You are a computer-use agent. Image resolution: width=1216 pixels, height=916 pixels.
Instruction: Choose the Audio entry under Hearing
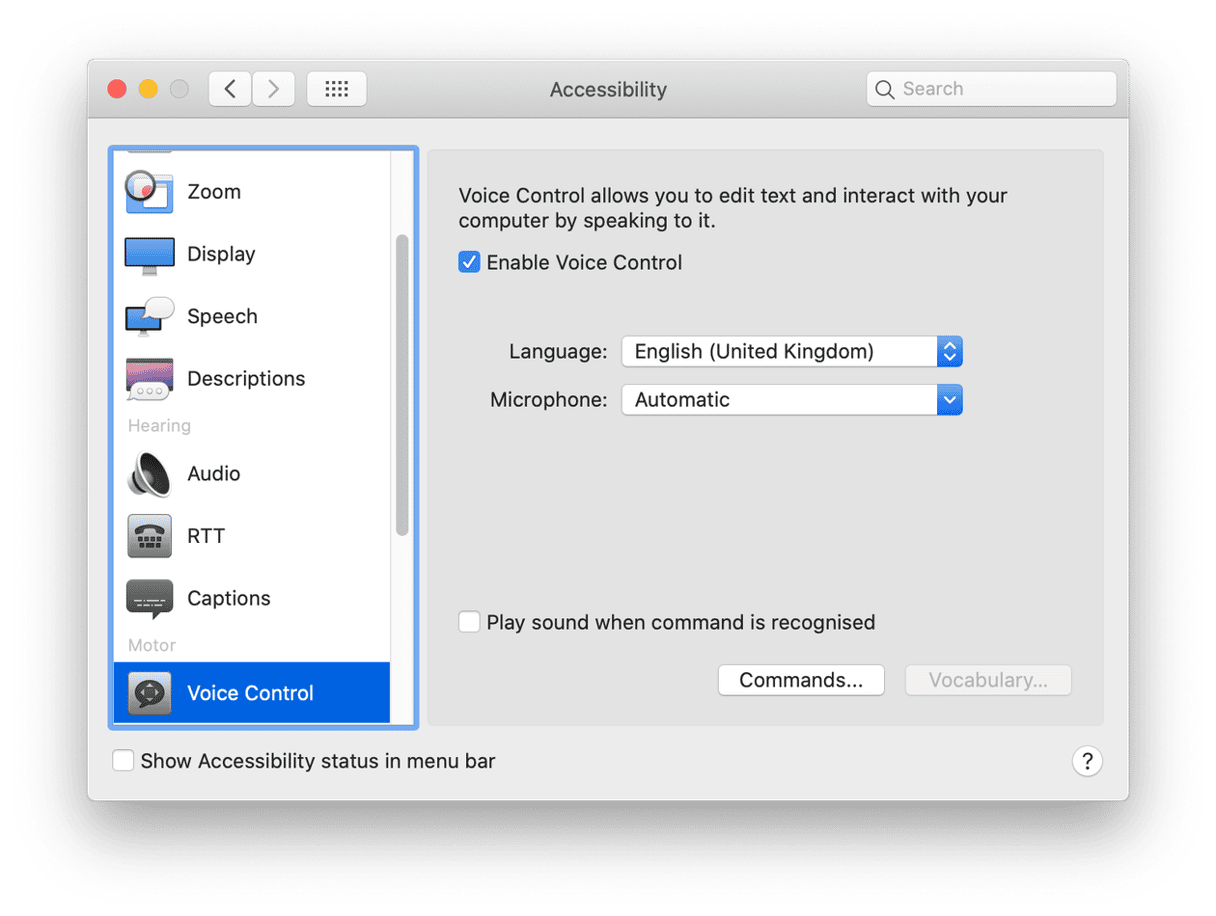[214, 474]
